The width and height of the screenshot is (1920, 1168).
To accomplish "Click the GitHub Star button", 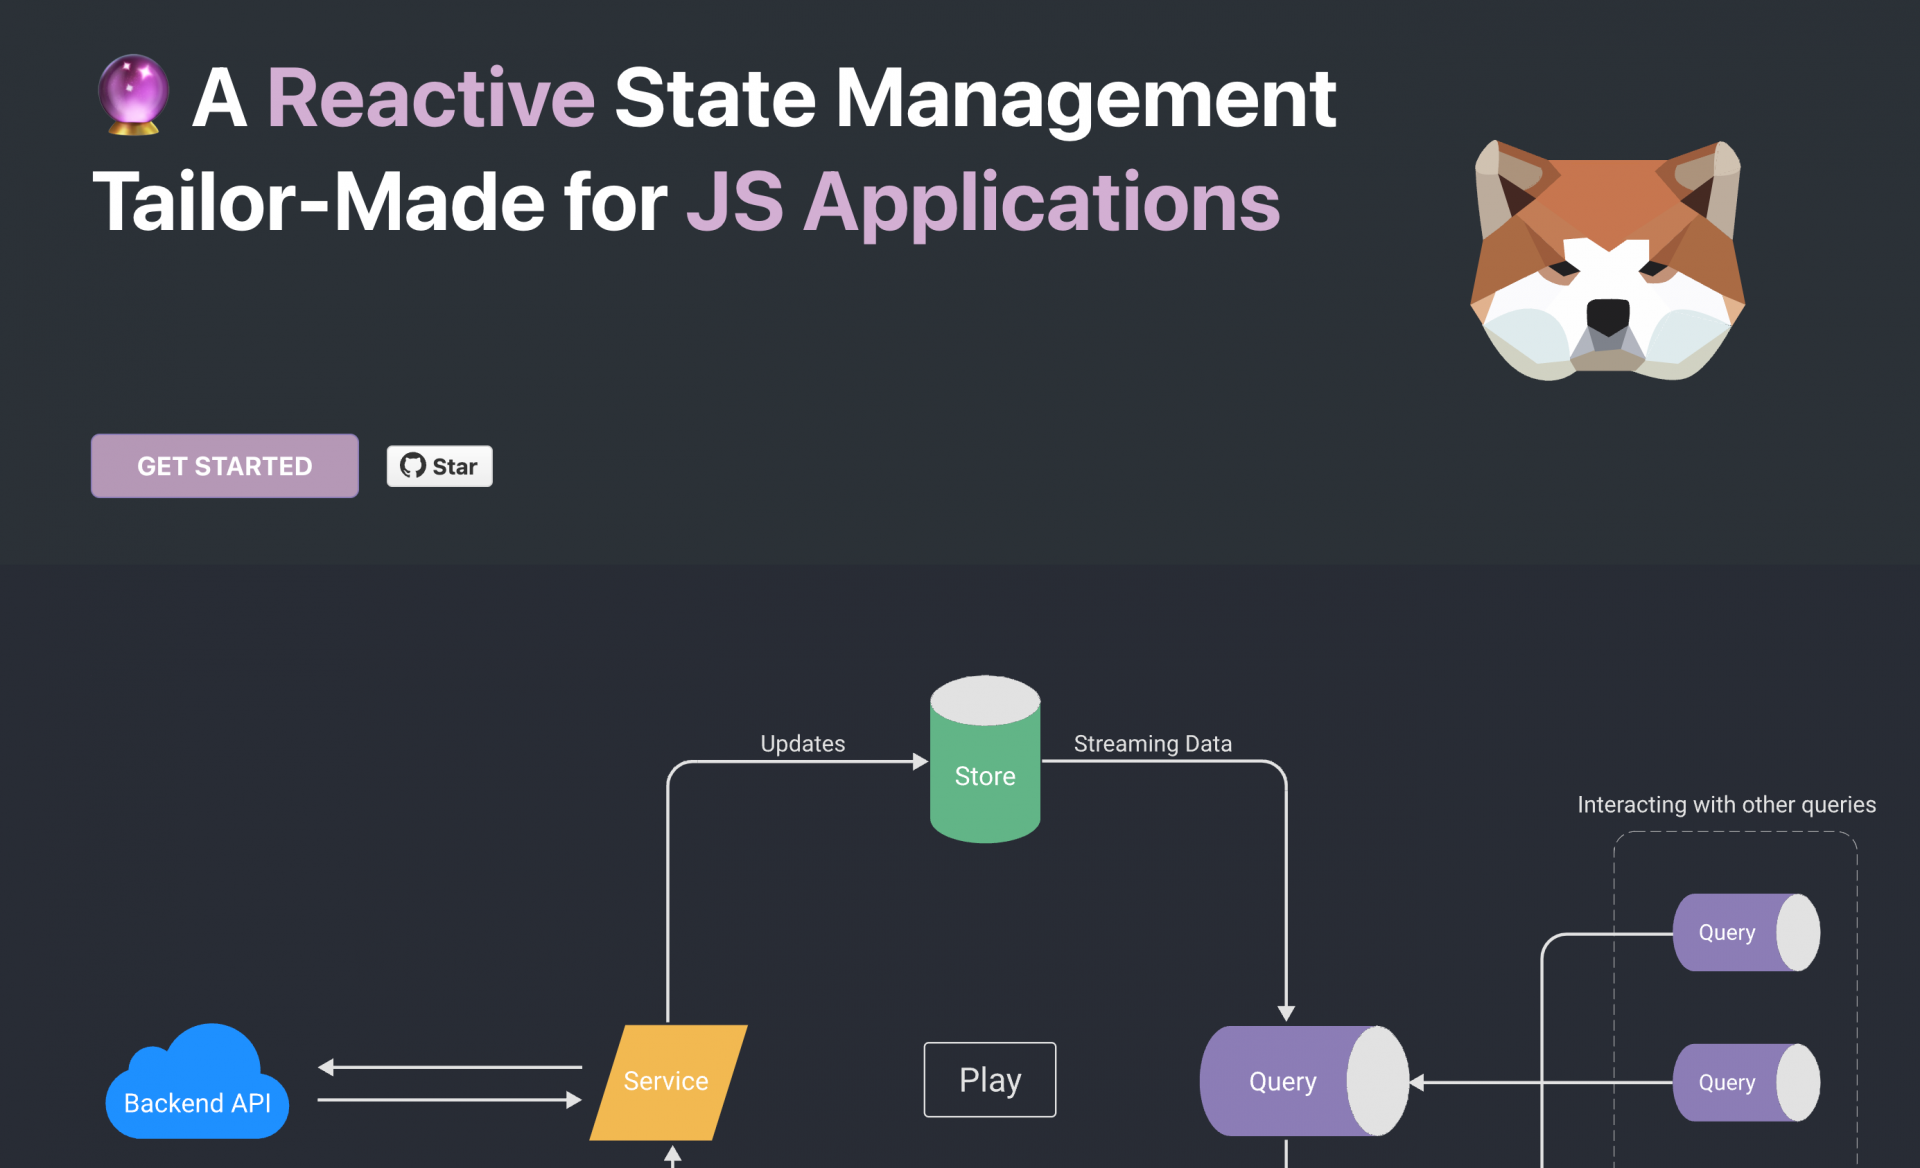I will [x=439, y=466].
